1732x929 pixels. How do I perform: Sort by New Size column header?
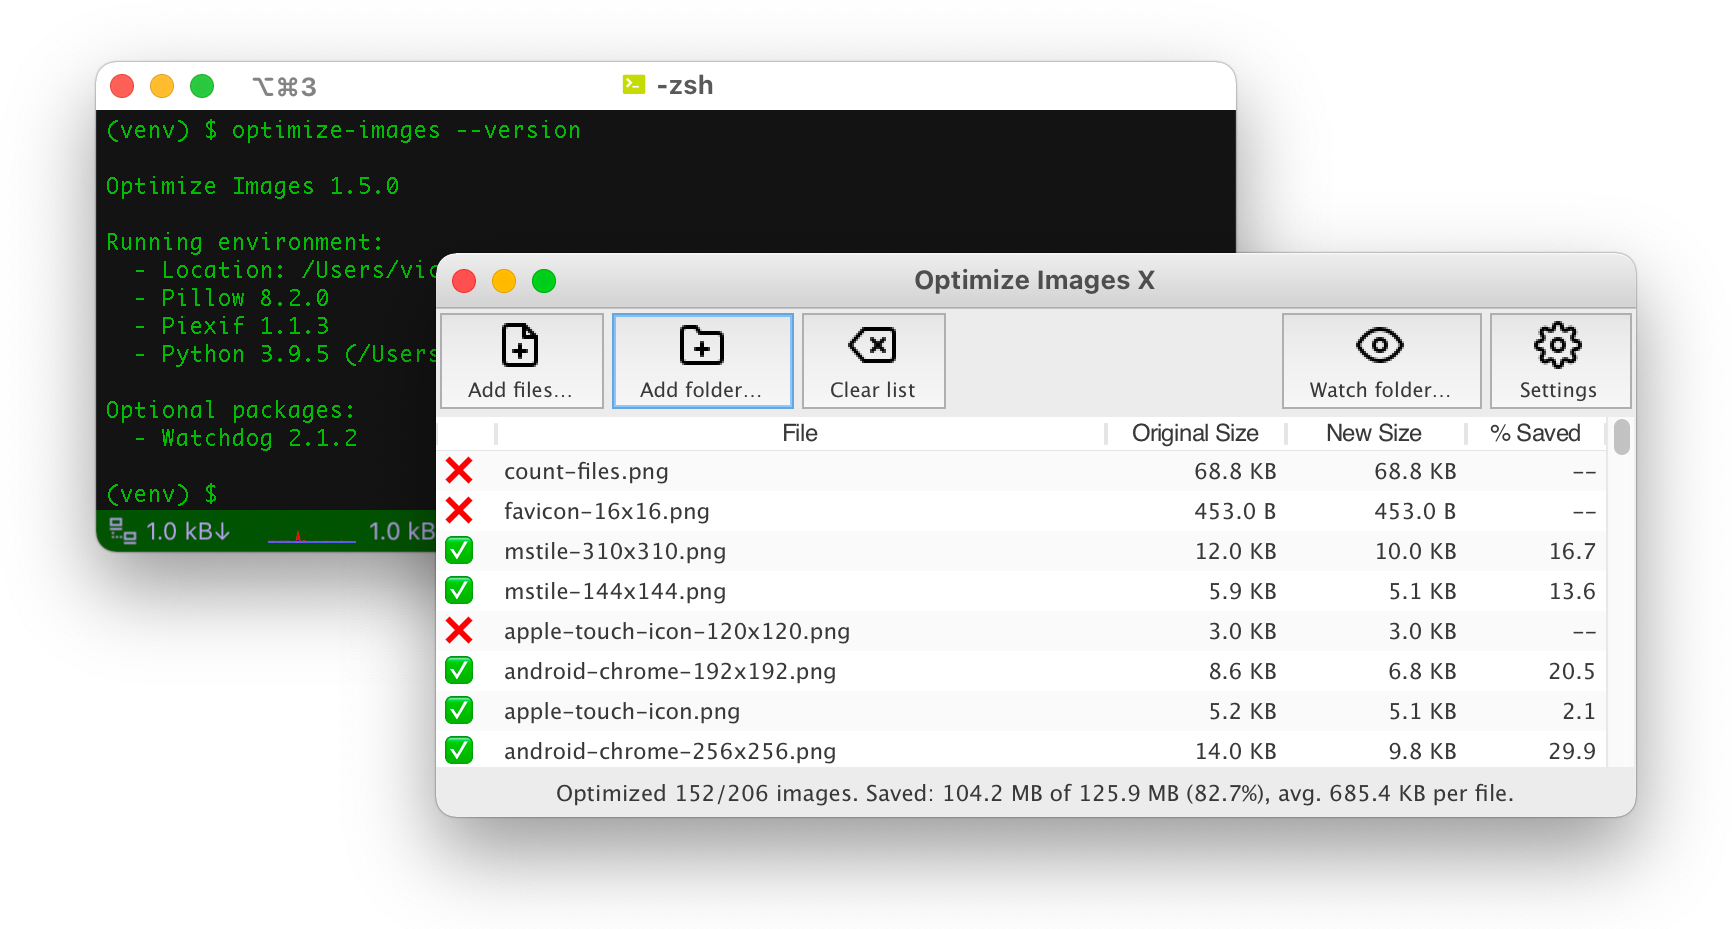tap(1373, 433)
